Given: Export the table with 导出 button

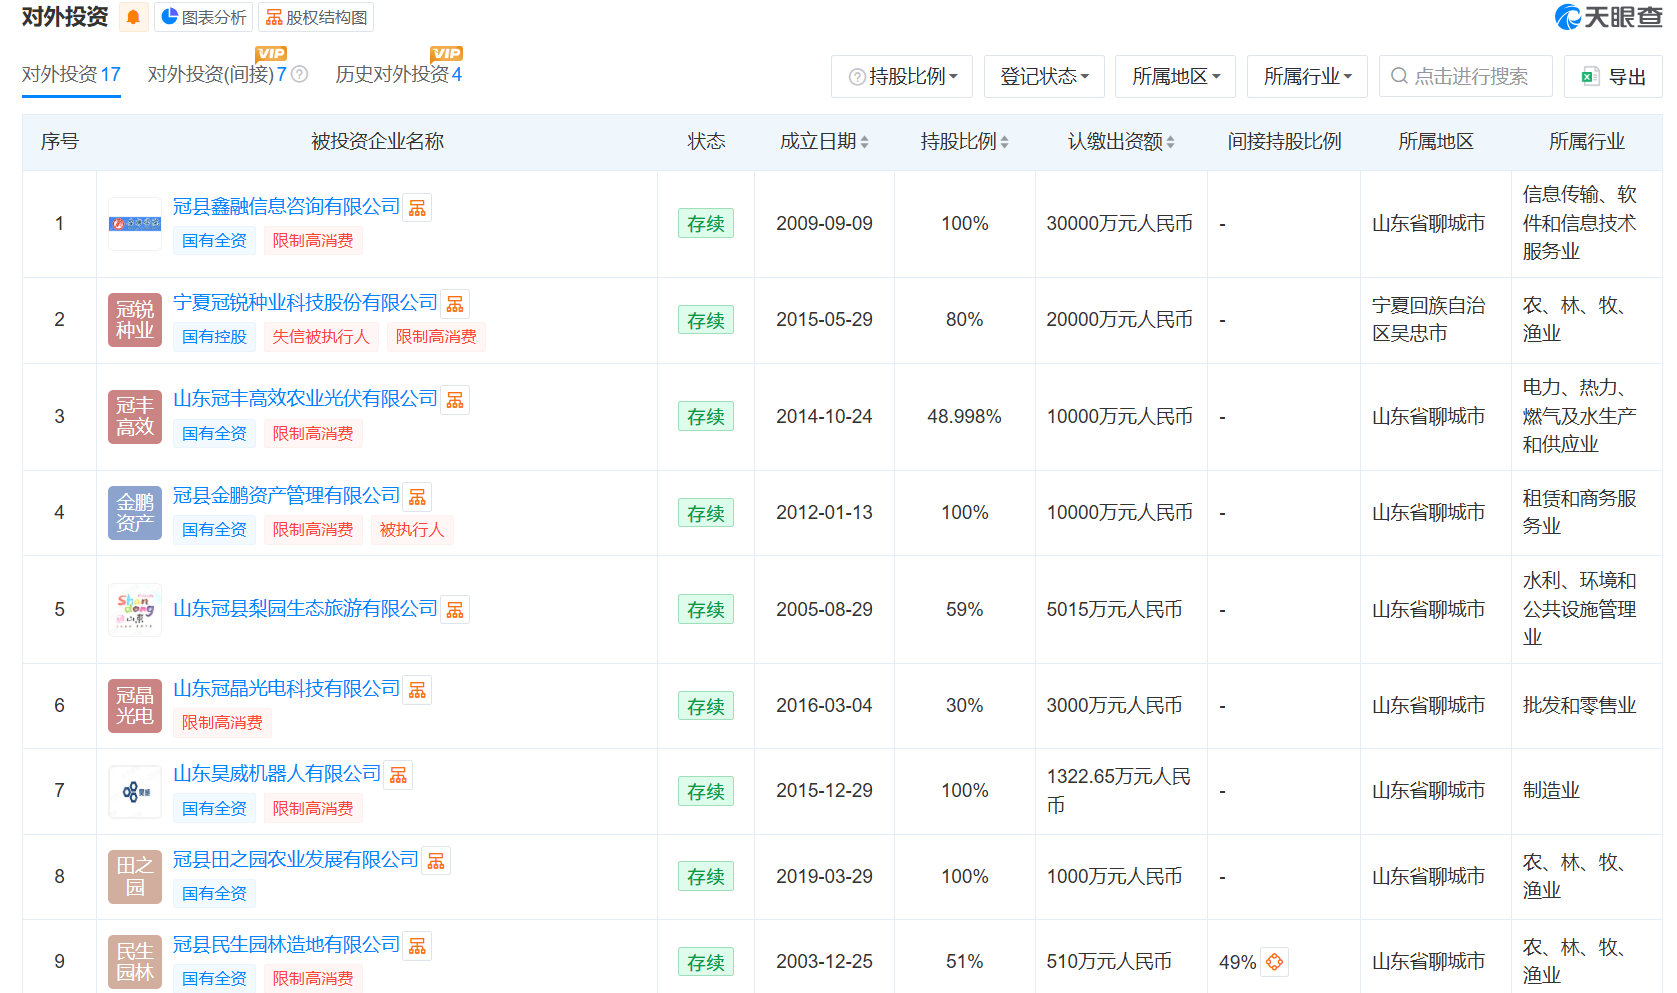Looking at the screenshot, I should tap(1613, 76).
